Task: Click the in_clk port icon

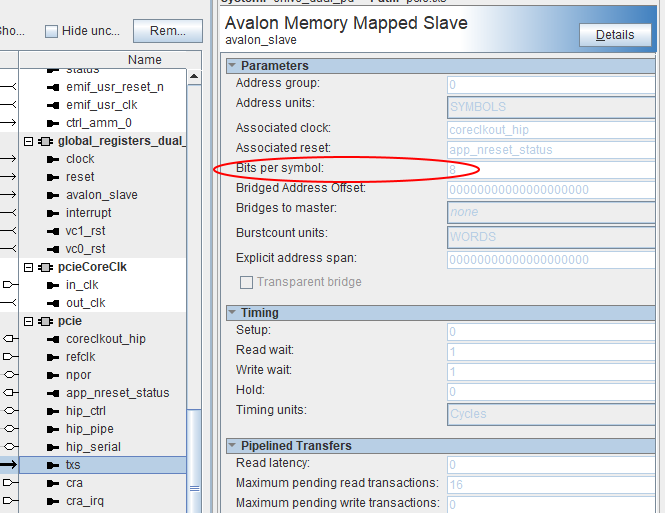Action: [x=53, y=285]
